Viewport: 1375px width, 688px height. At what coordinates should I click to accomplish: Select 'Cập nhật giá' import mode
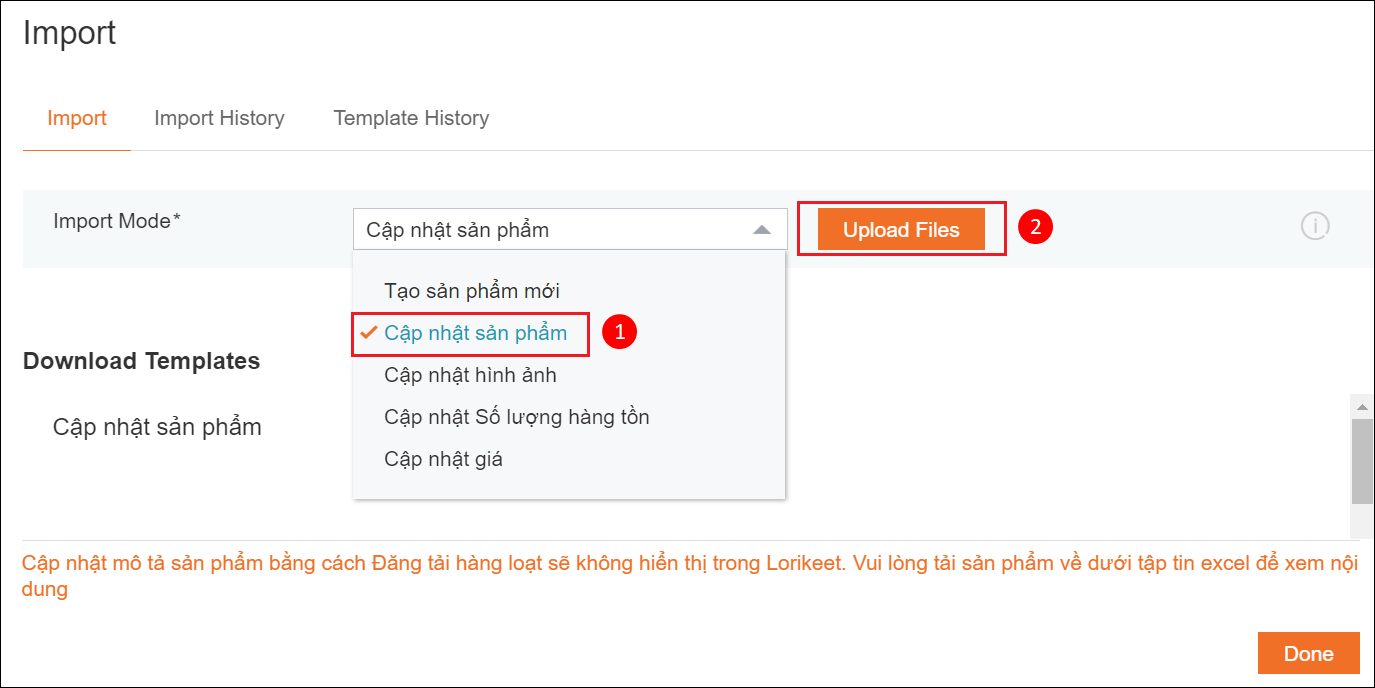pyautogui.click(x=443, y=459)
